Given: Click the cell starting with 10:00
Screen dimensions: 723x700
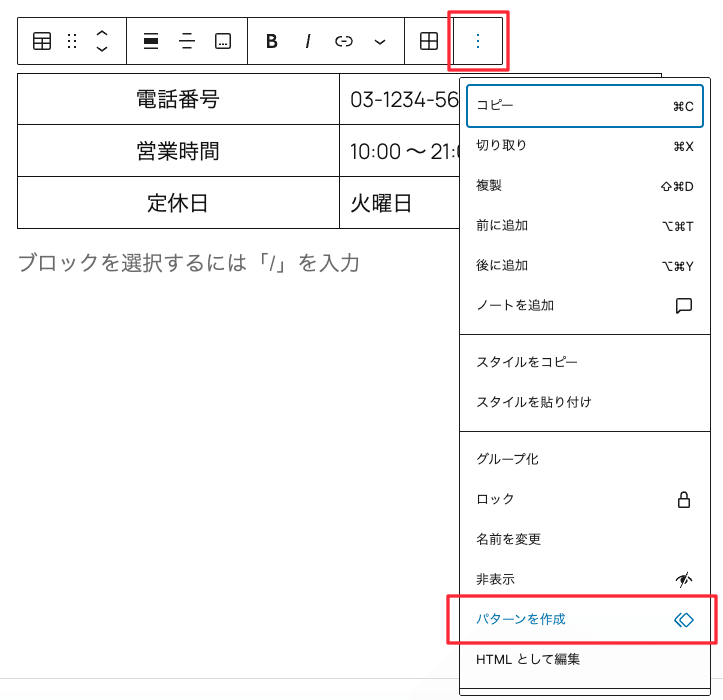Looking at the screenshot, I should pyautogui.click(x=400, y=151).
